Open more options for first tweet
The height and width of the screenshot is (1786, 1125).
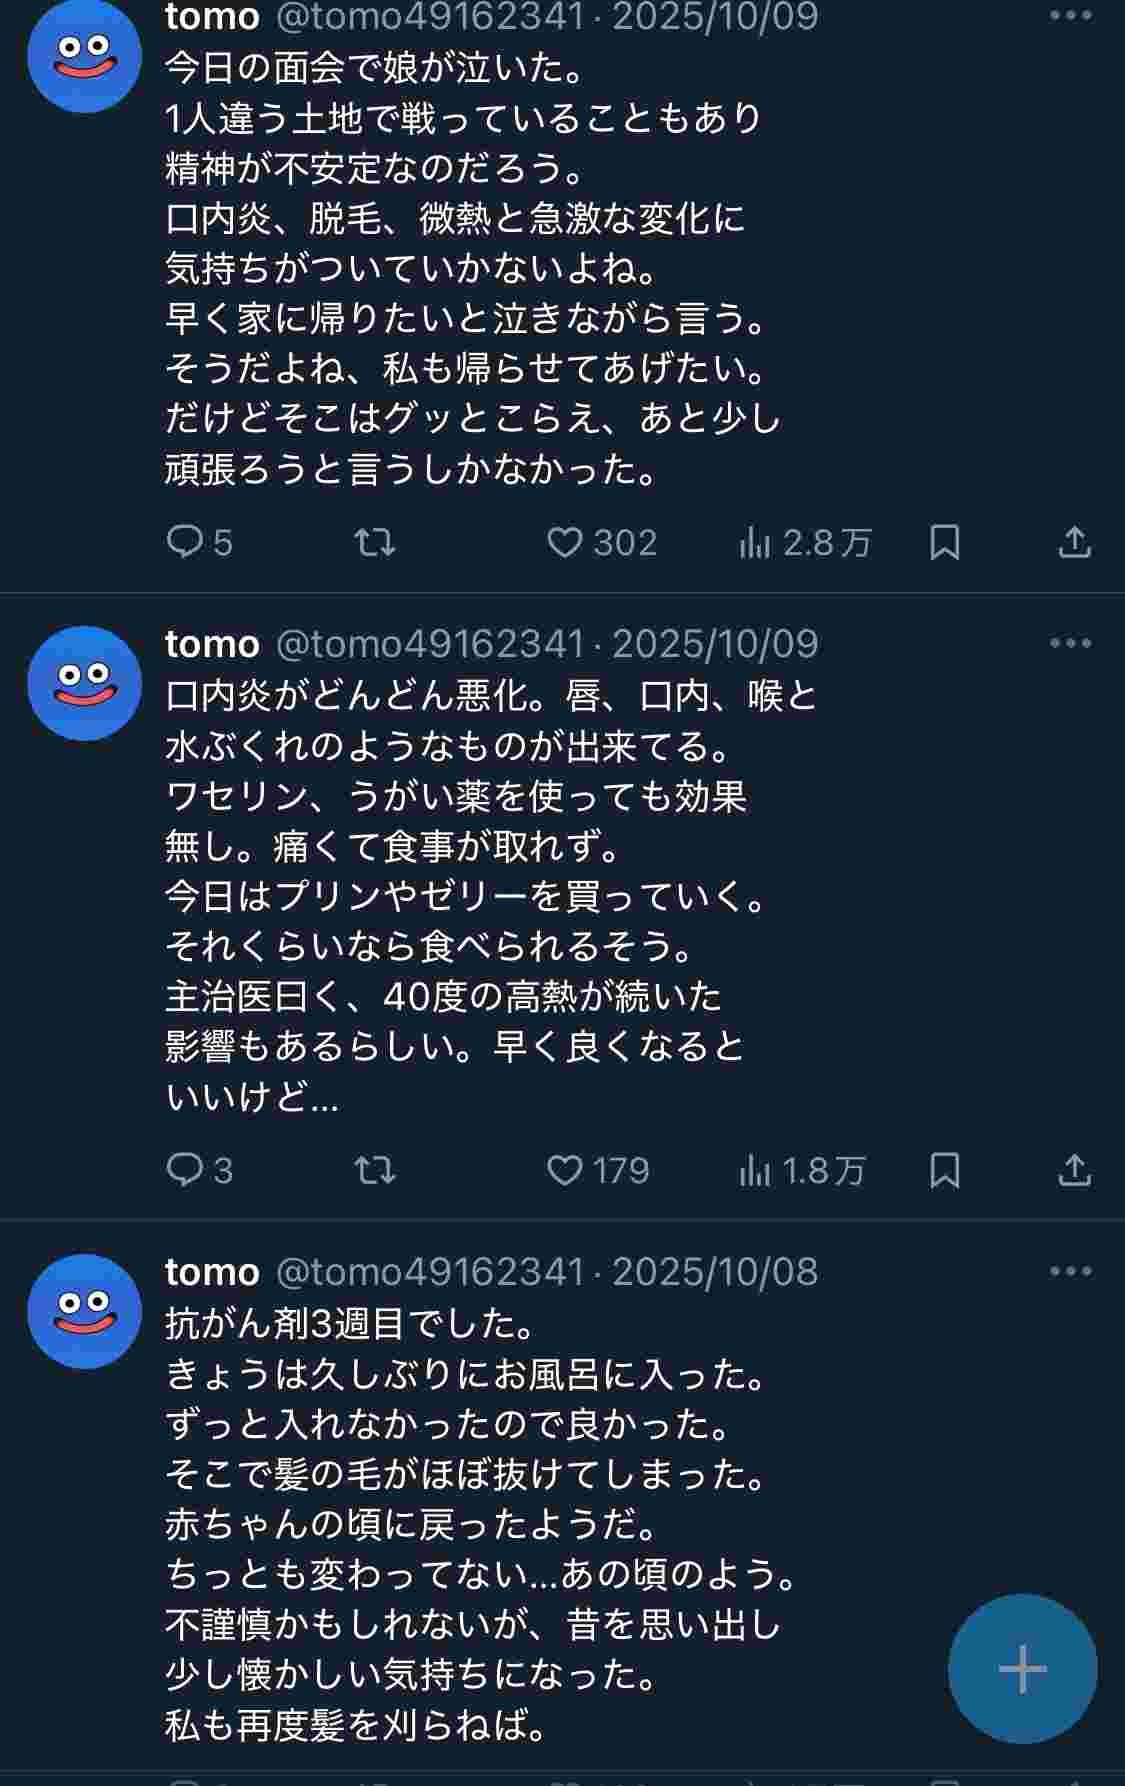[x=1070, y=17]
